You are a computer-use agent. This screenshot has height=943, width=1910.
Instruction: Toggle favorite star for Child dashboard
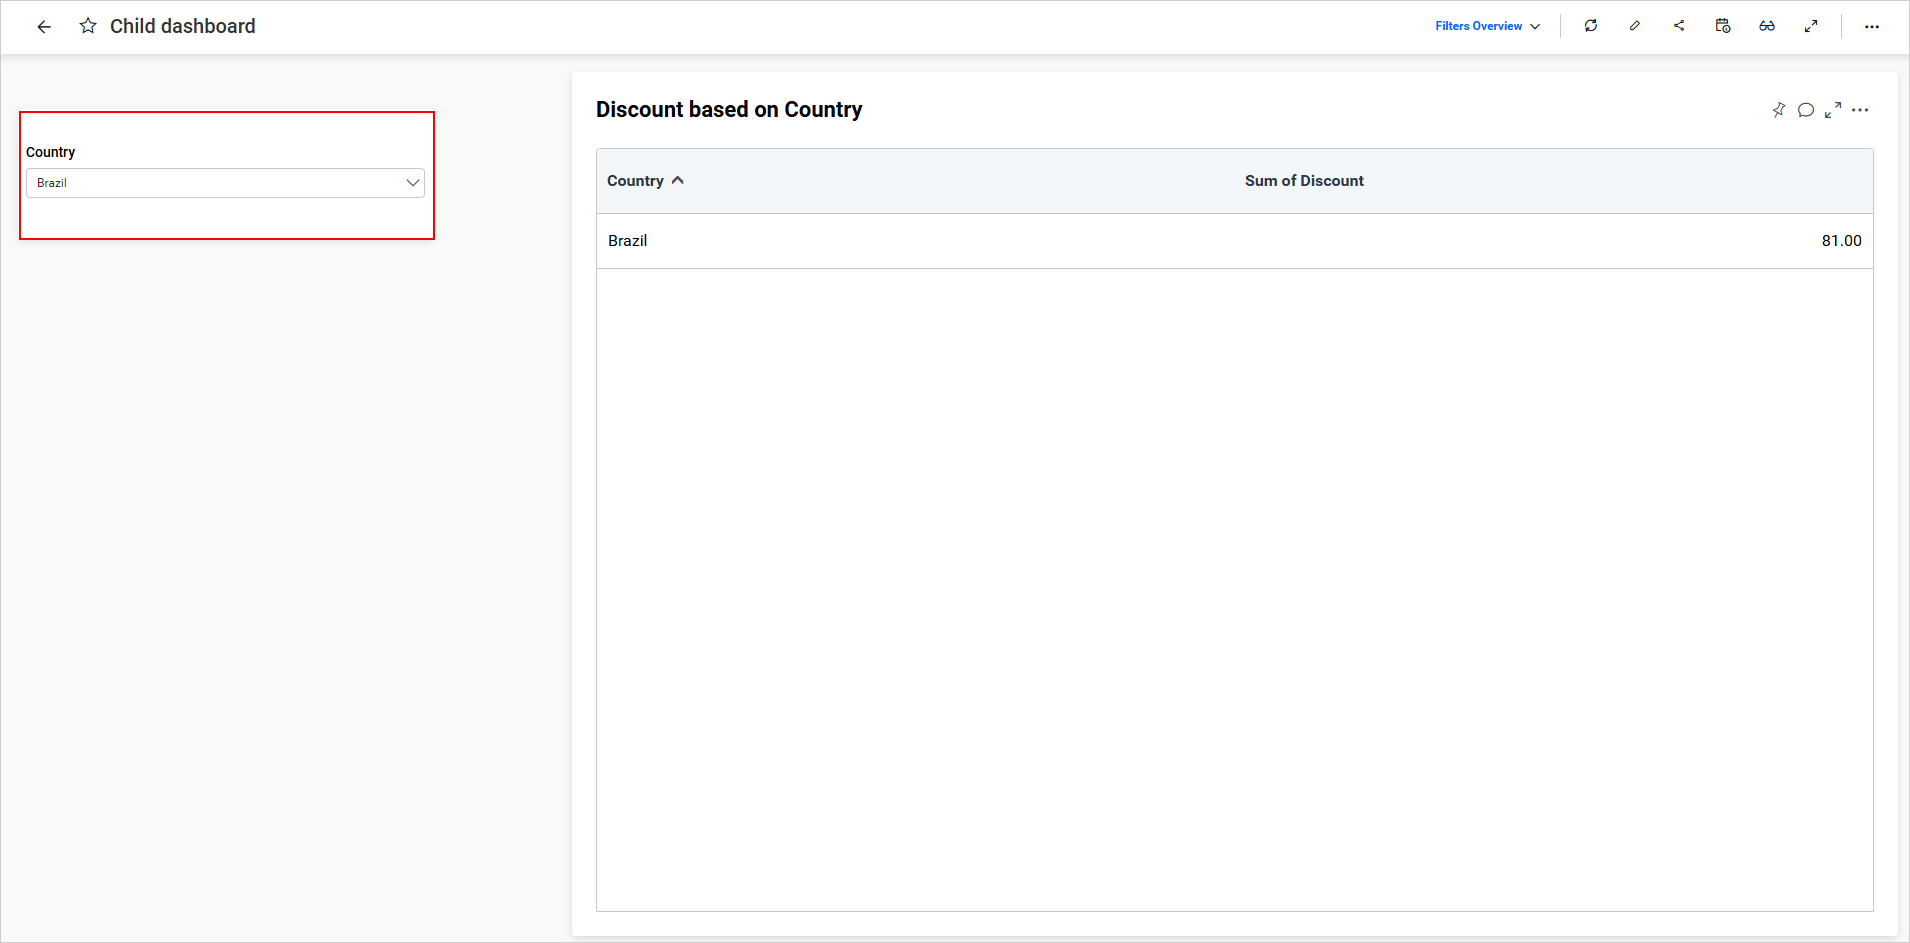pos(88,26)
